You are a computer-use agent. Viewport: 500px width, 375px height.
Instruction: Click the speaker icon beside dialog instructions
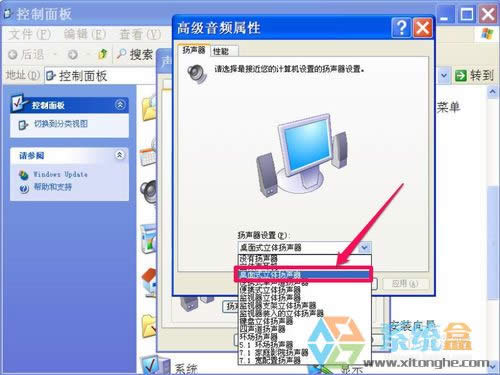pos(197,74)
